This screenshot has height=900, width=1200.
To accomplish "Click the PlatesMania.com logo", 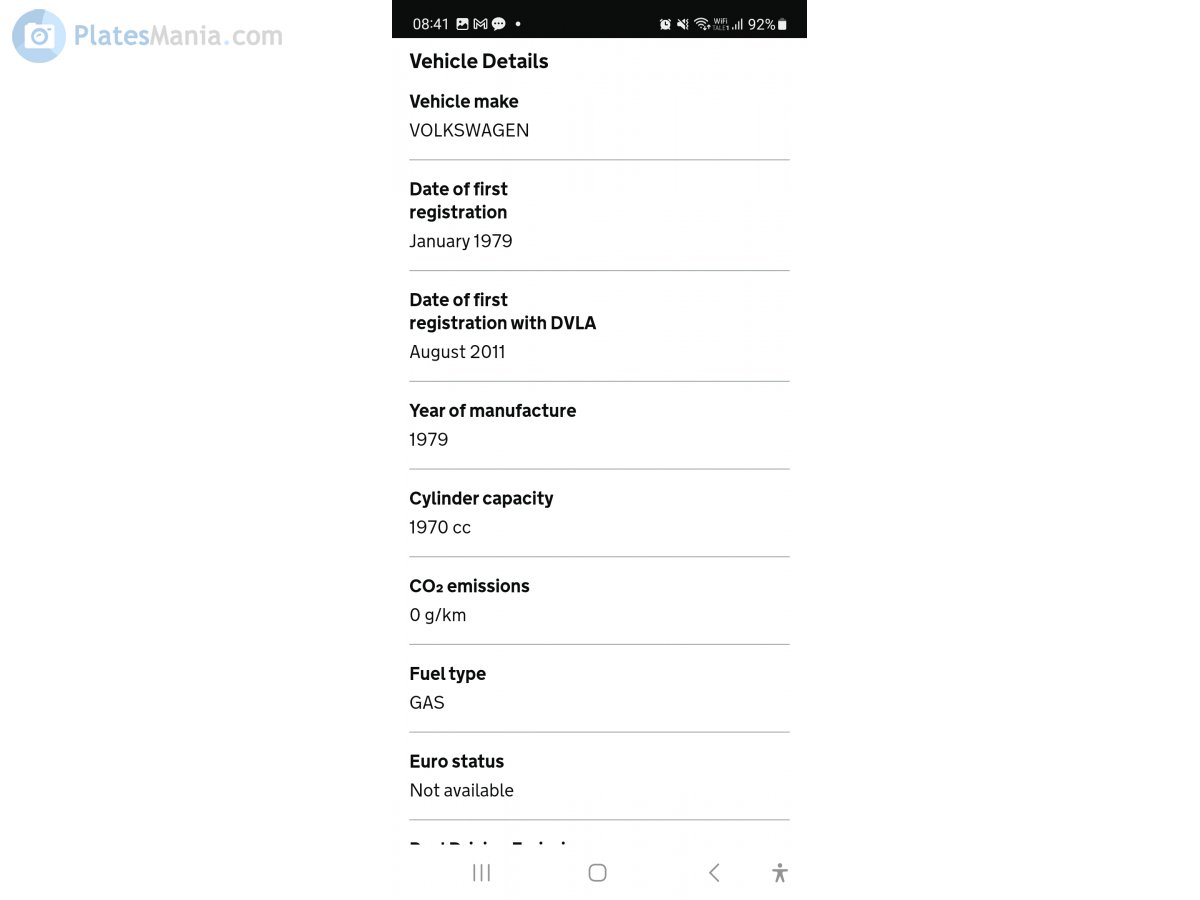I will [148, 36].
